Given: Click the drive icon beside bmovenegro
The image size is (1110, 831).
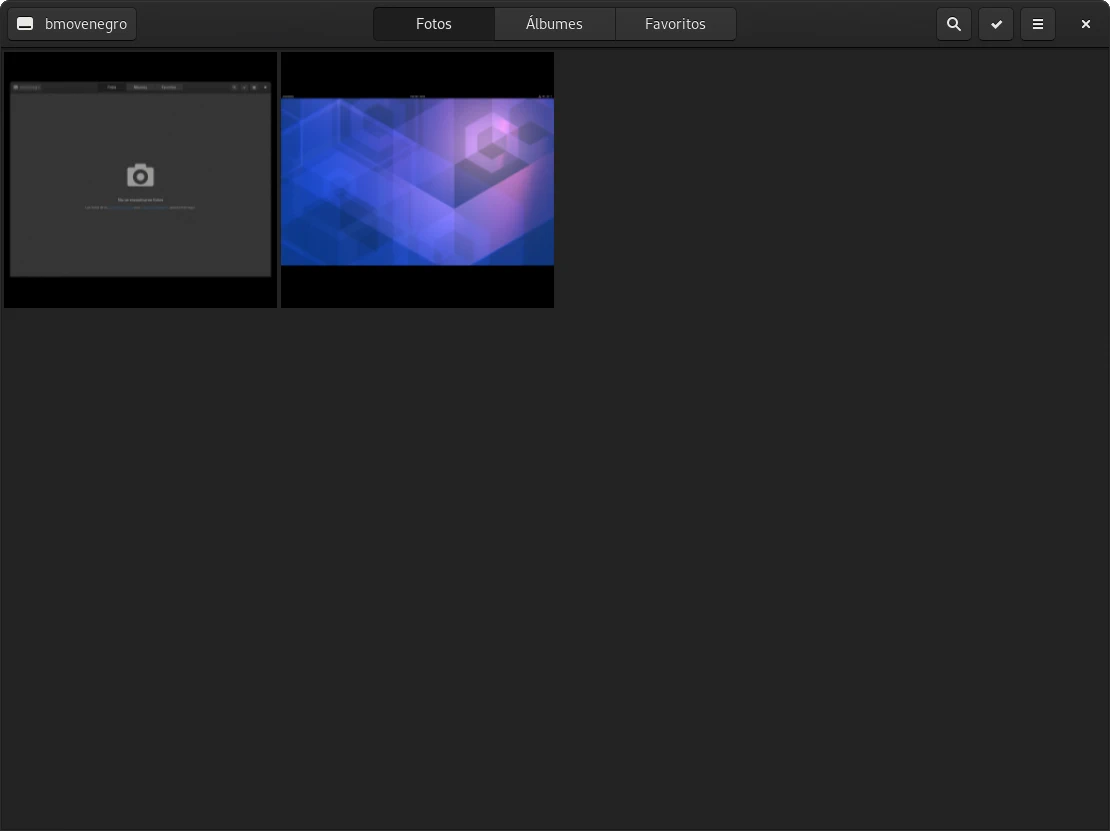Looking at the screenshot, I should point(25,24).
